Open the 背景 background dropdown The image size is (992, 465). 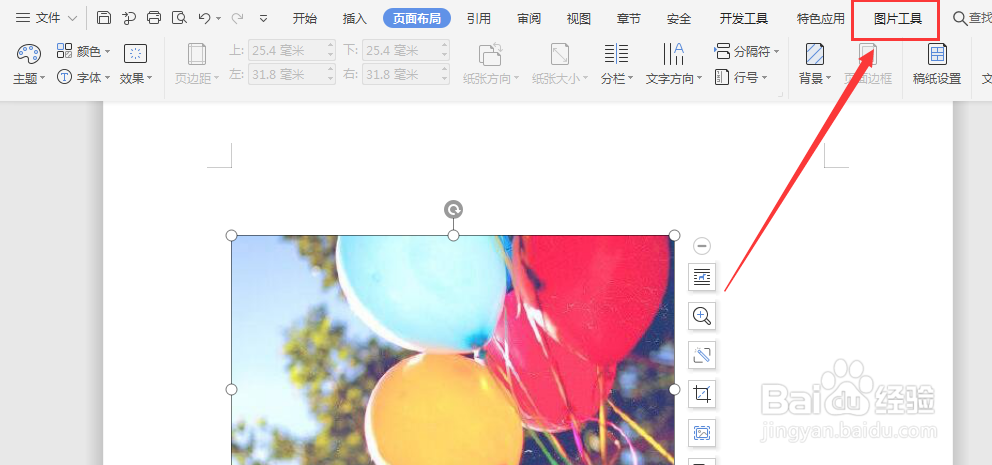815,65
